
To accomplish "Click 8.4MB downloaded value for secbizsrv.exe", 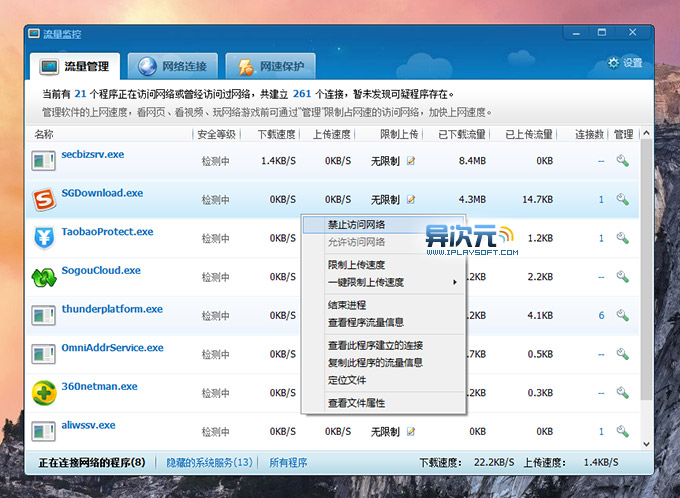I will click(x=472, y=161).
